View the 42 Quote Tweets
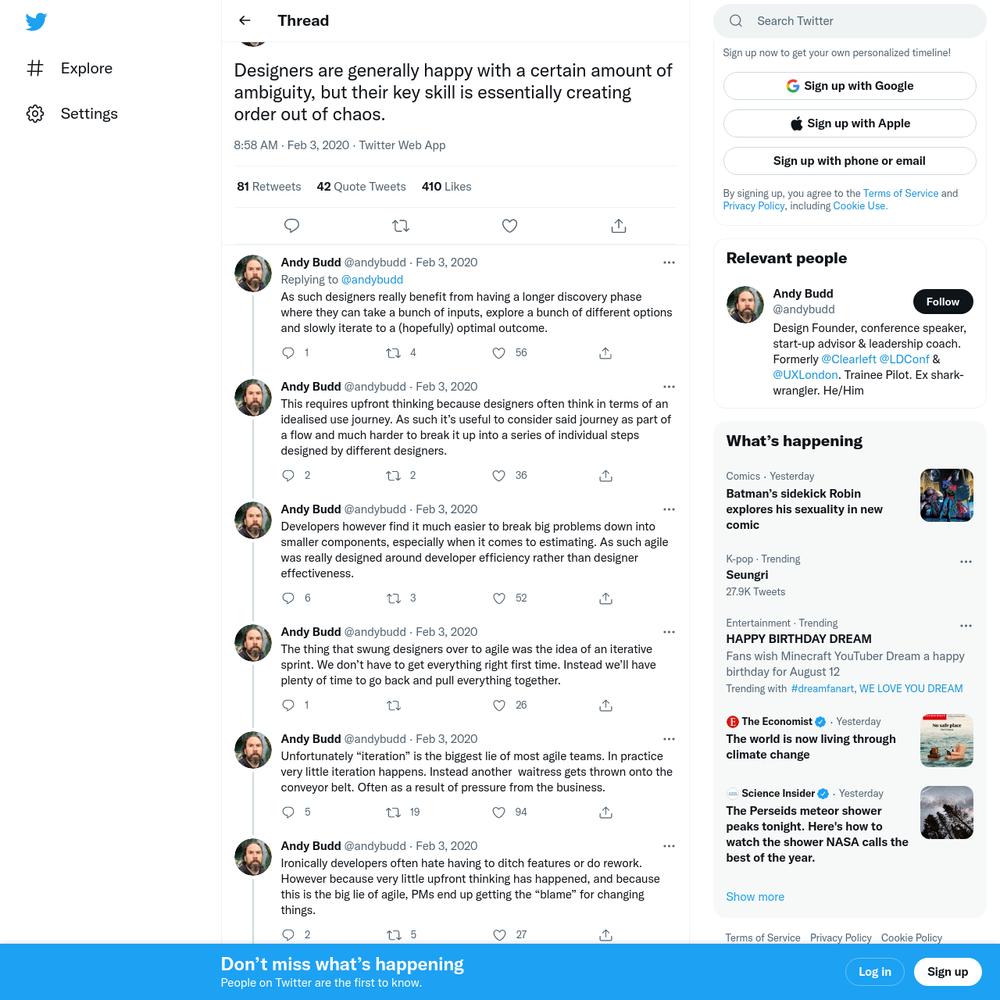The width and height of the screenshot is (1000, 1000). tap(361, 186)
